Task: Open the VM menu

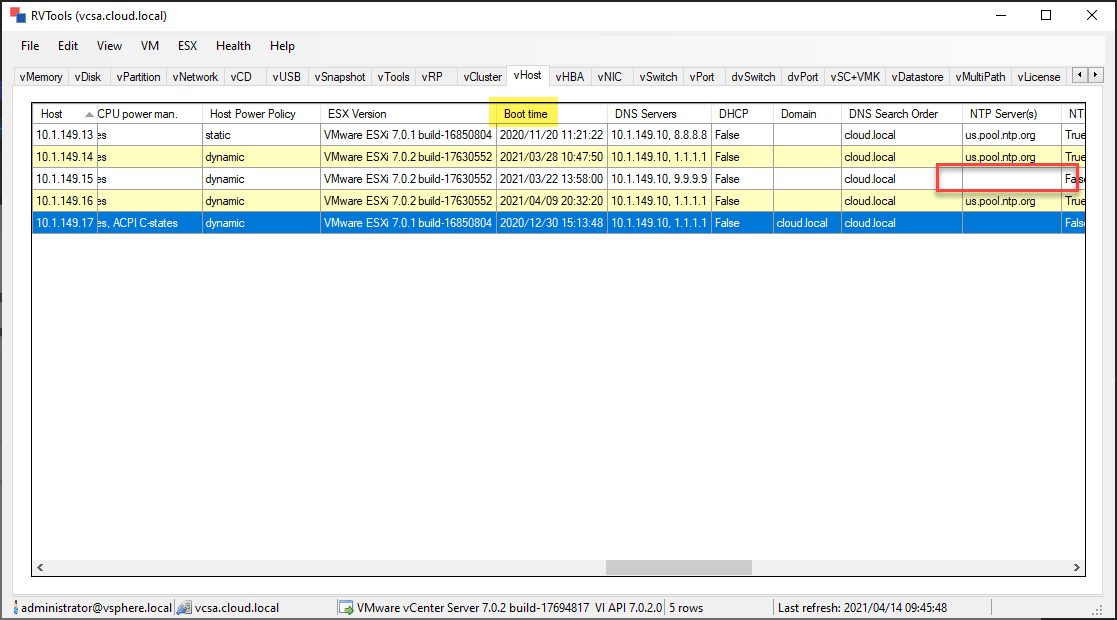Action: [150, 46]
